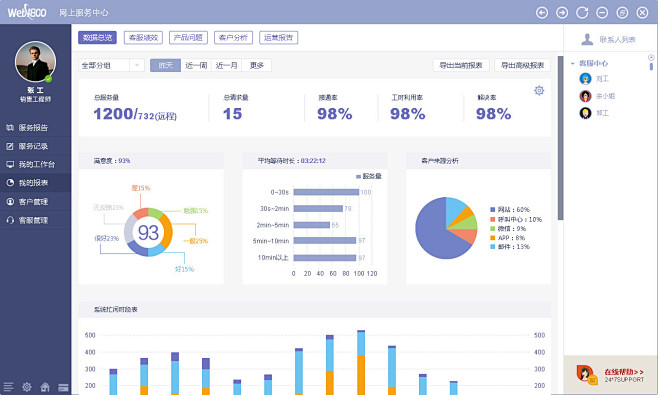Switch to the 数据总览 tab
This screenshot has width=658, height=395.
pos(97,37)
